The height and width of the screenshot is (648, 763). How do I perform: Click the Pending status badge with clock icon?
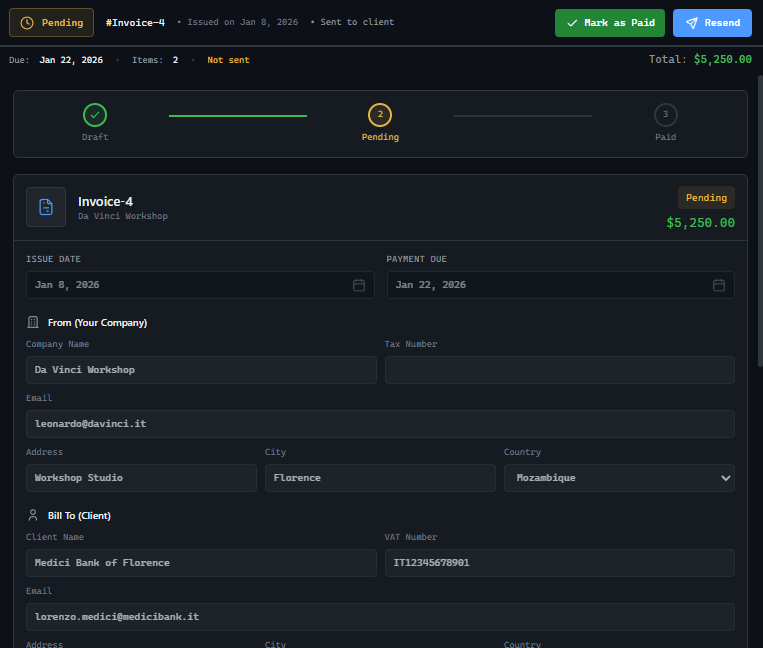click(52, 23)
